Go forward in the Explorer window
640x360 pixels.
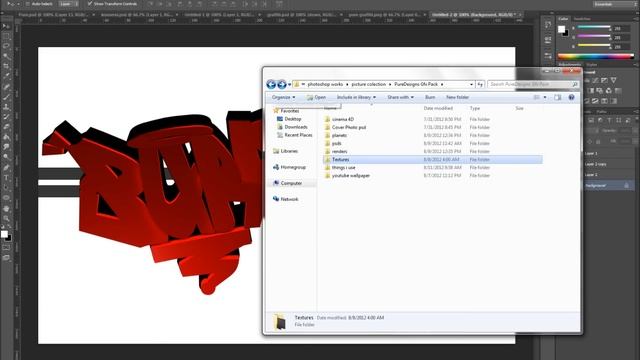point(282,84)
